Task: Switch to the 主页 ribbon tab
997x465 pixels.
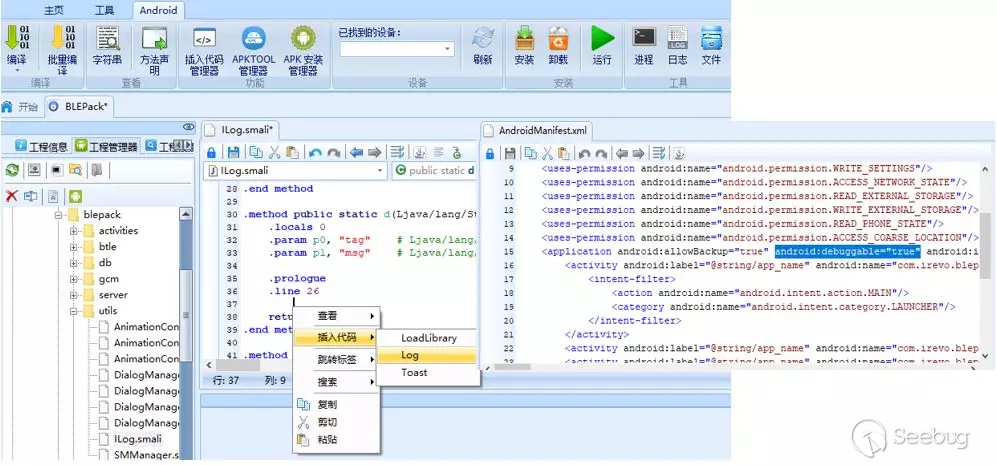Action: [x=55, y=10]
